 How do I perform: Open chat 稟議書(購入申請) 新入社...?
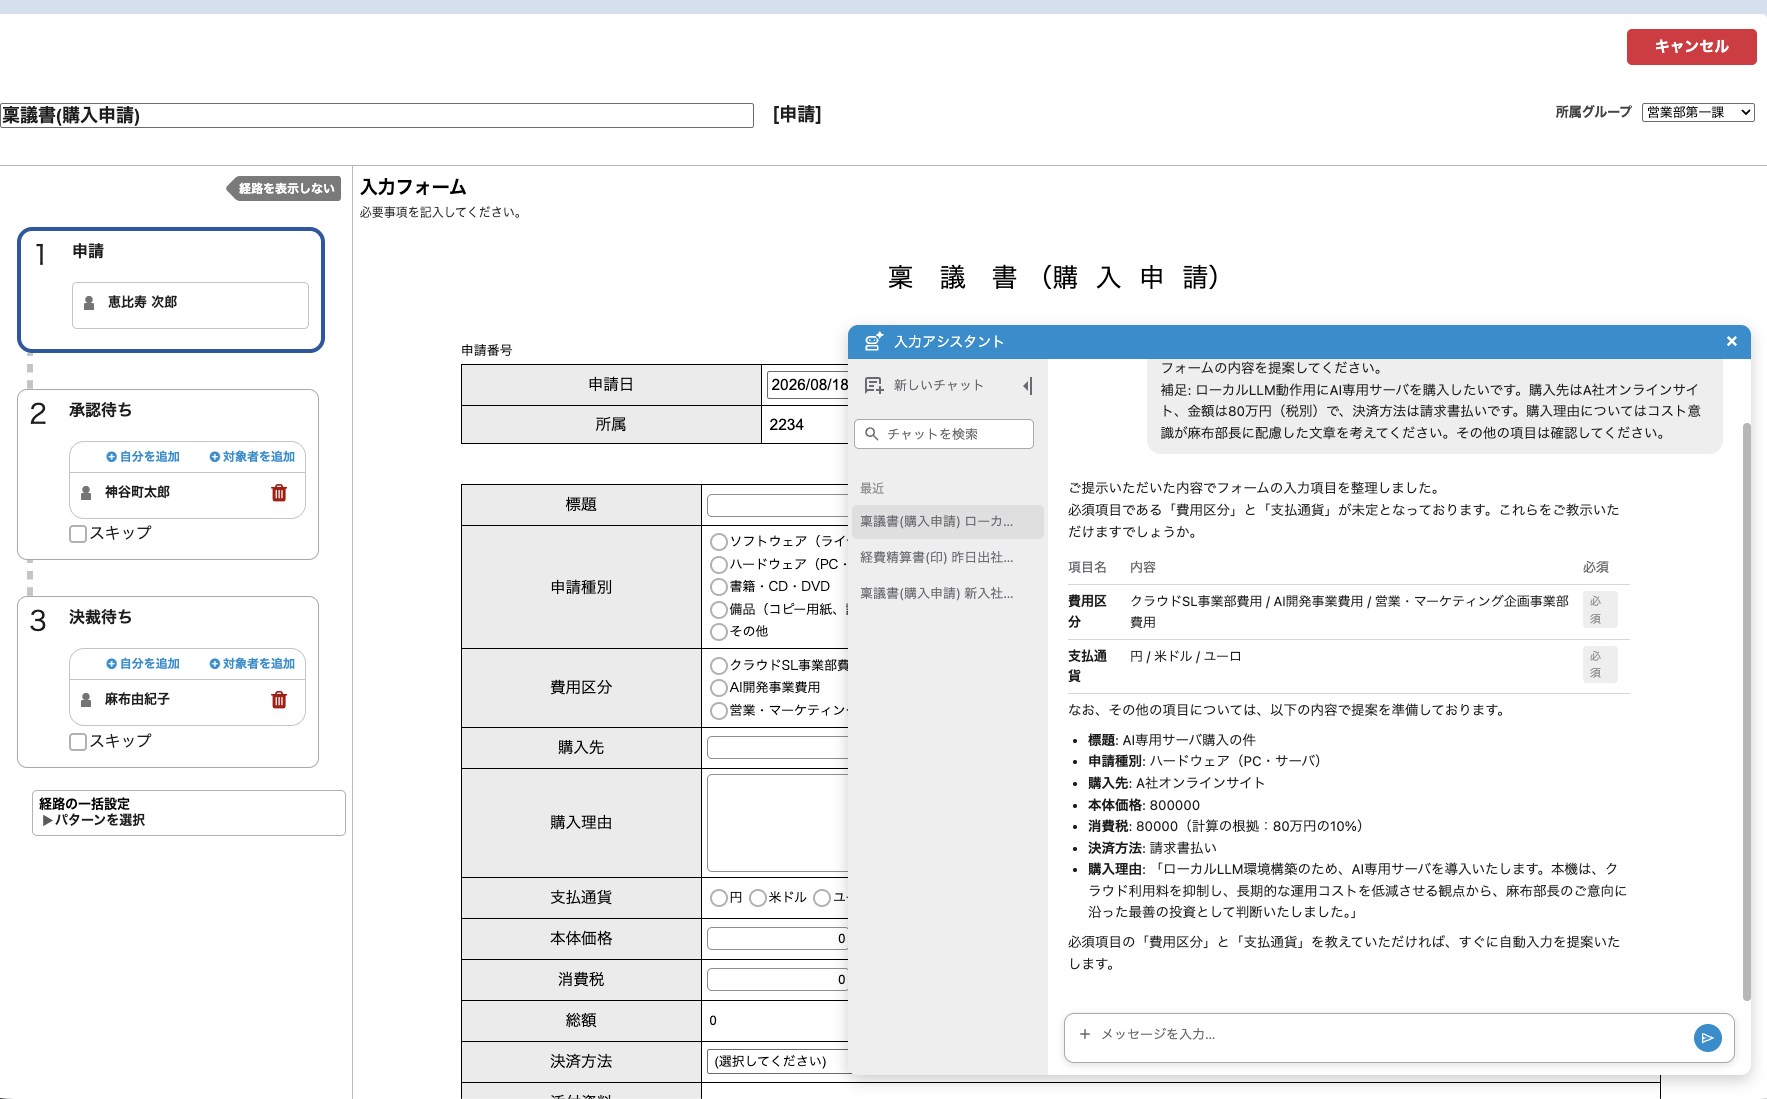click(x=946, y=593)
